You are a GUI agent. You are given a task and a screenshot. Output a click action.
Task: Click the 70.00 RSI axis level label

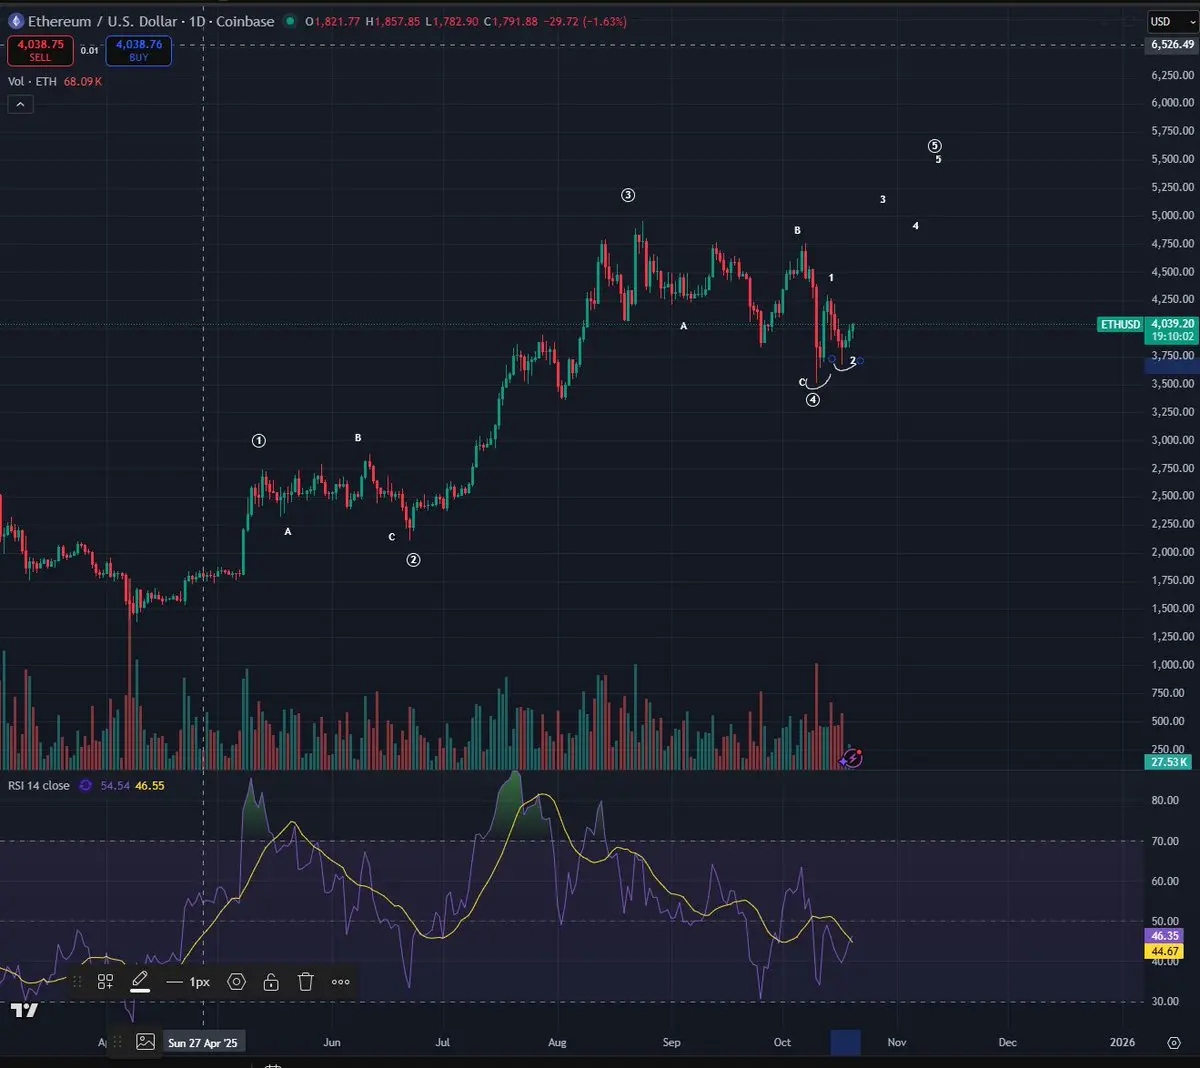[1165, 841]
